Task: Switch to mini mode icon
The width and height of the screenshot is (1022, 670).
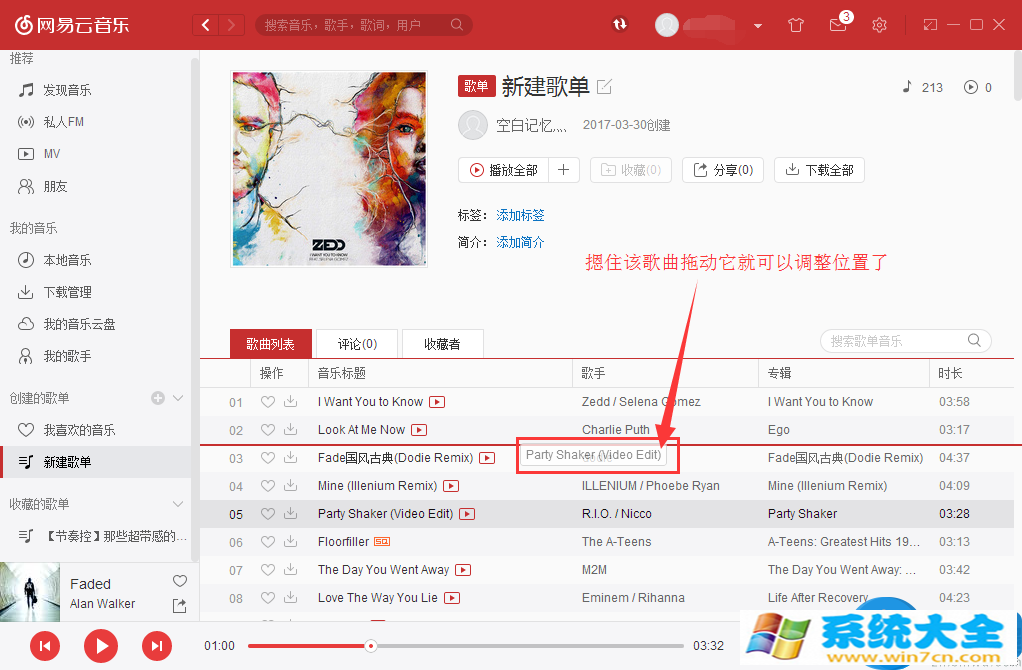Action: click(930, 25)
